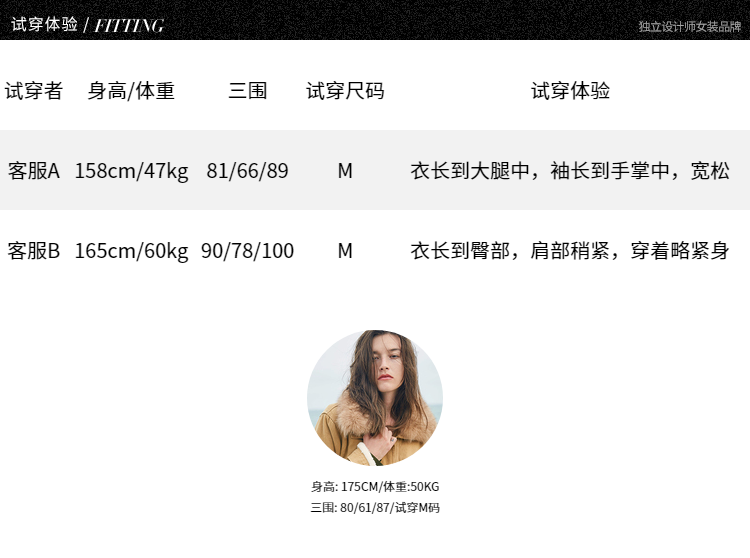Click the M size in 客服A row

coord(345,171)
